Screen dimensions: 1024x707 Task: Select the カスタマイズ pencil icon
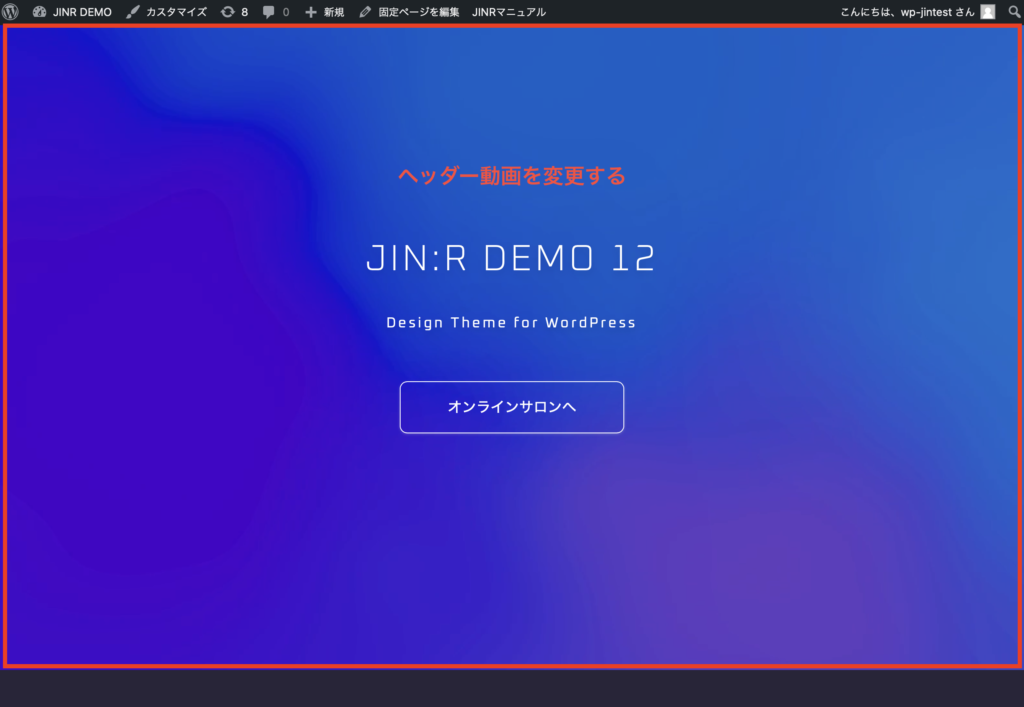point(131,12)
